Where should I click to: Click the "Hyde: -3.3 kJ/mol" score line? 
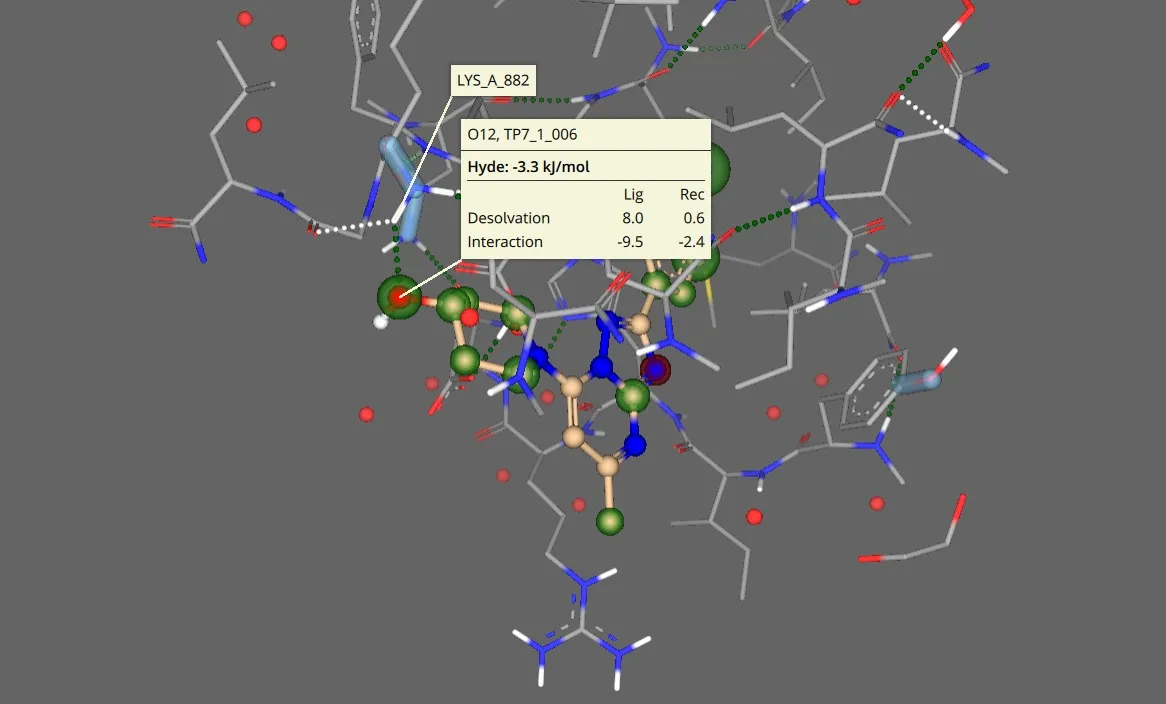[528, 167]
